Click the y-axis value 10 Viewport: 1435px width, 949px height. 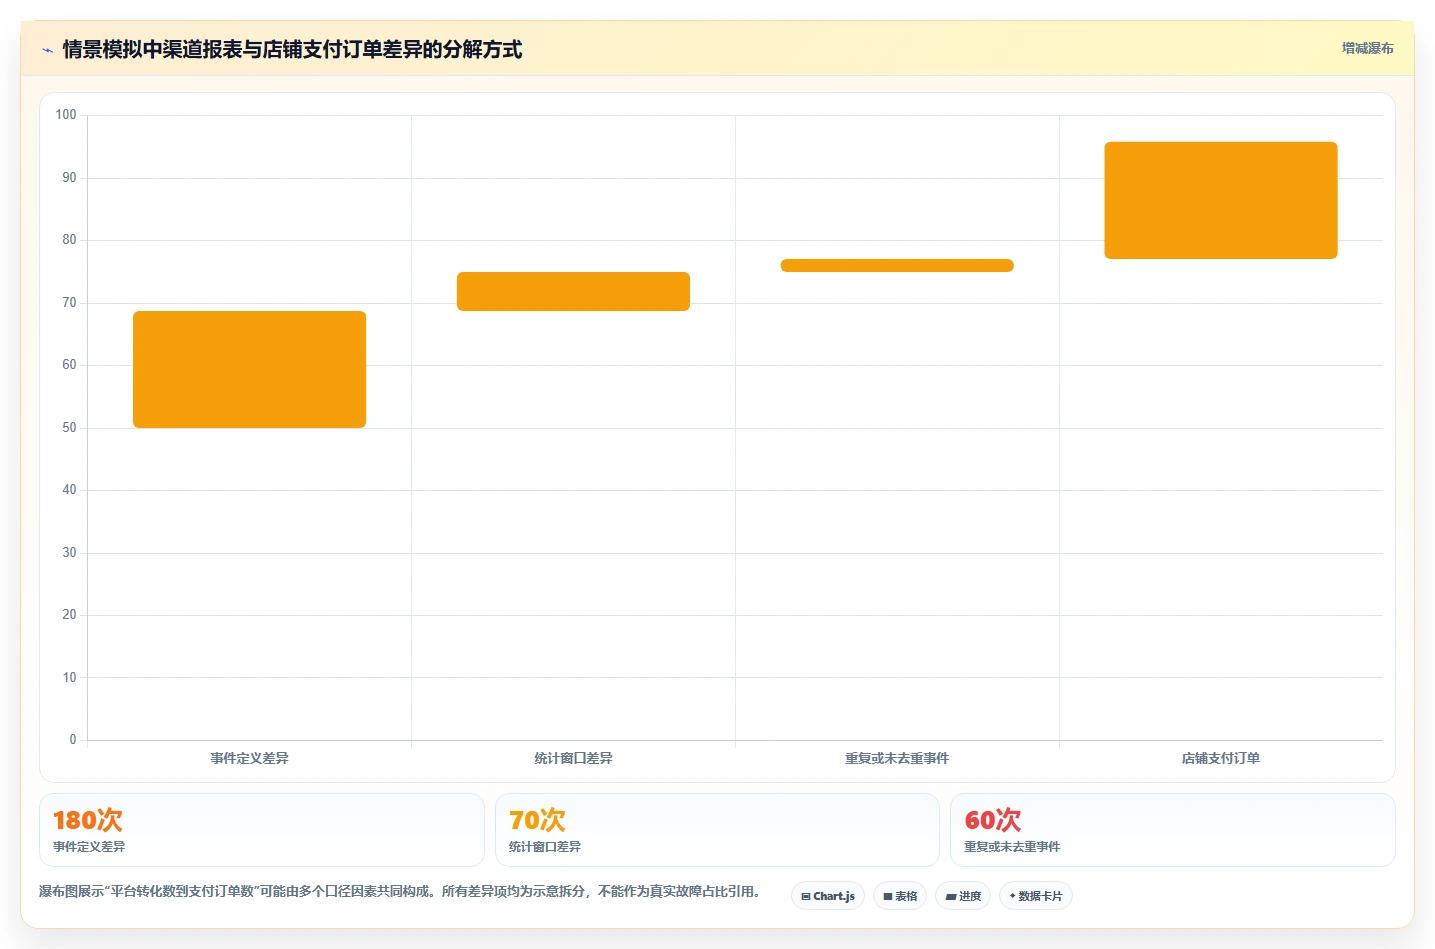tap(69, 678)
